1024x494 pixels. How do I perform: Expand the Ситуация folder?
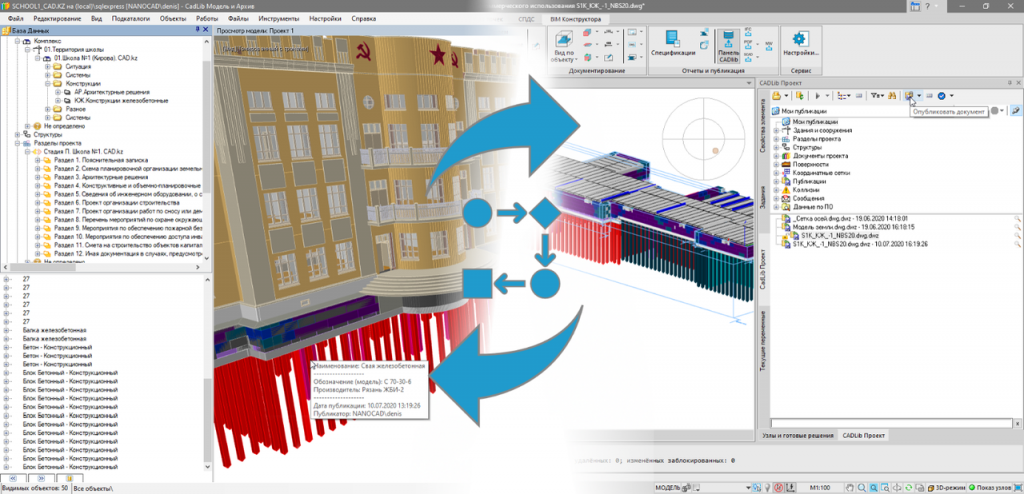[47, 67]
